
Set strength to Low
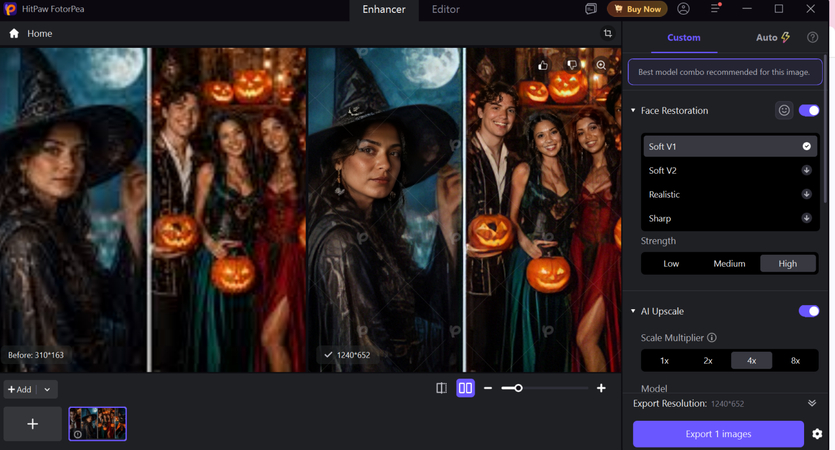click(671, 264)
